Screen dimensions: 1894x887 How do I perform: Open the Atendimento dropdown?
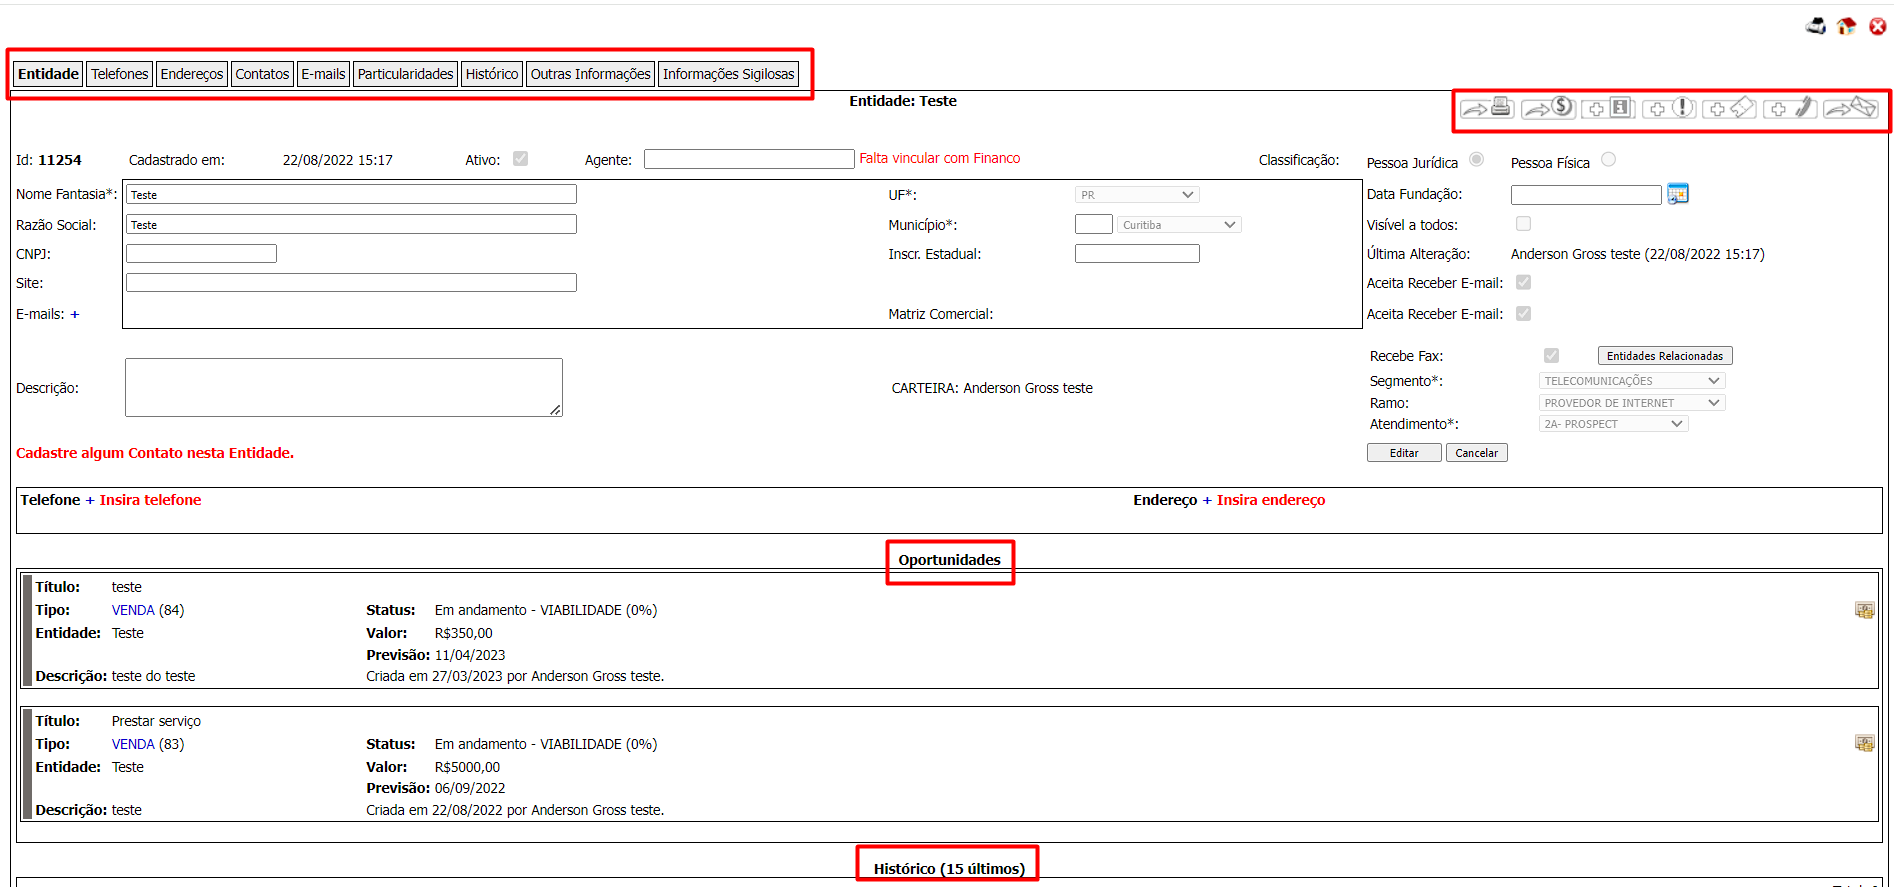click(x=1613, y=424)
